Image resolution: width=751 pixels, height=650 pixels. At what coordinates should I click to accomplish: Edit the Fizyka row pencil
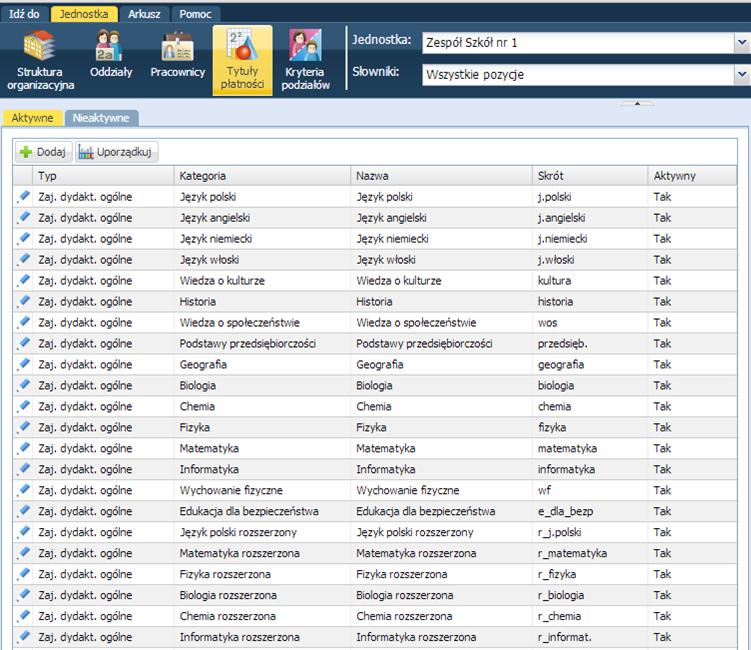23,427
